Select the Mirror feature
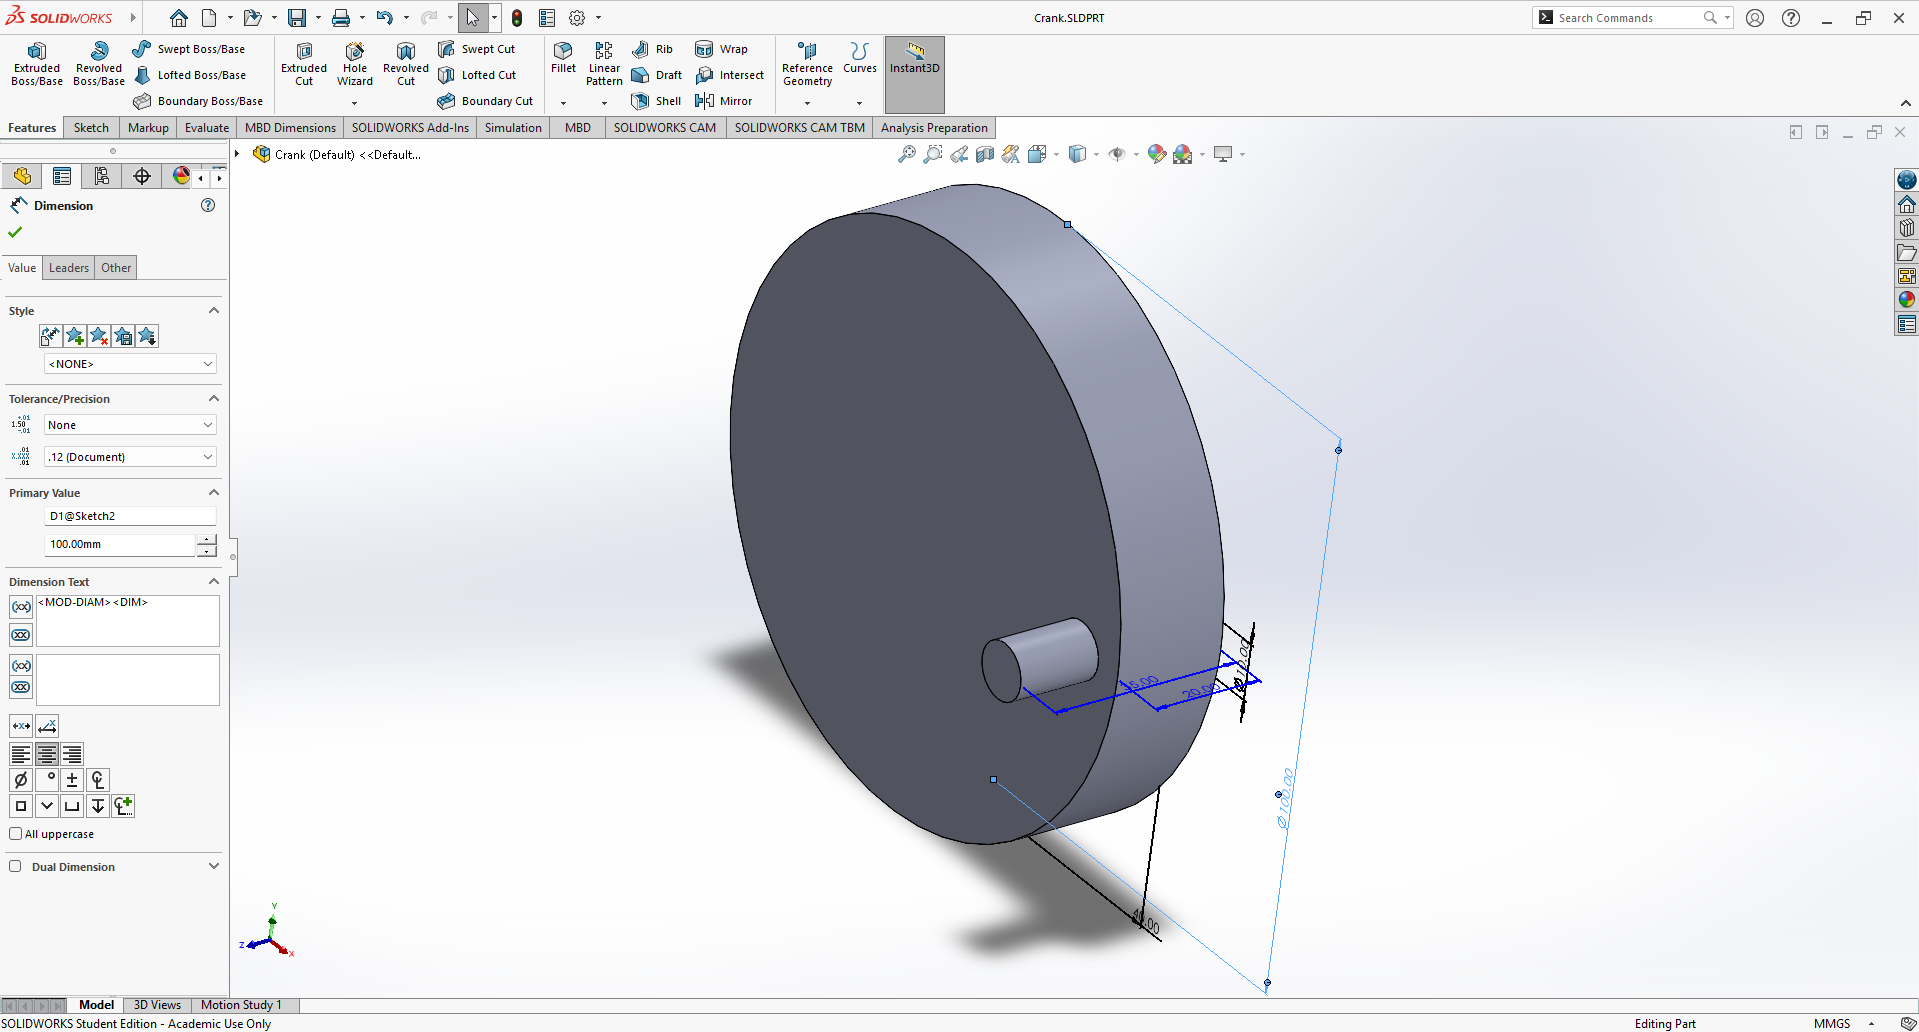1919x1032 pixels. coord(723,101)
